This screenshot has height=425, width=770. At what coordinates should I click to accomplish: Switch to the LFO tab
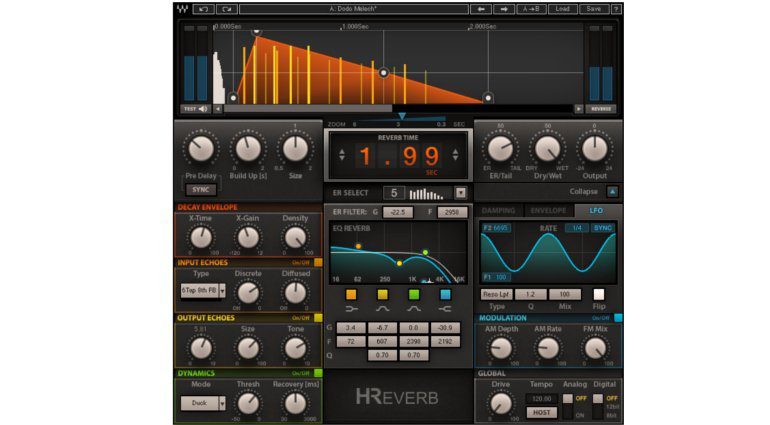596,210
